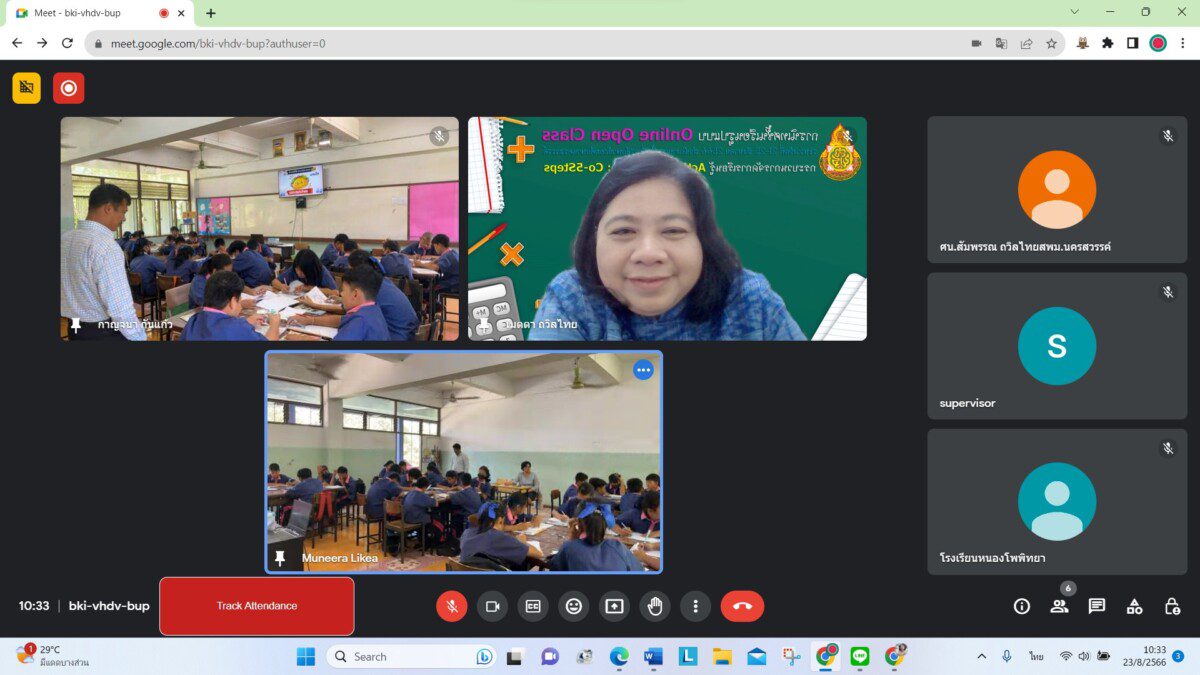This screenshot has width=1200, height=675.
Task: Toggle the camera on or off
Action: coord(492,606)
